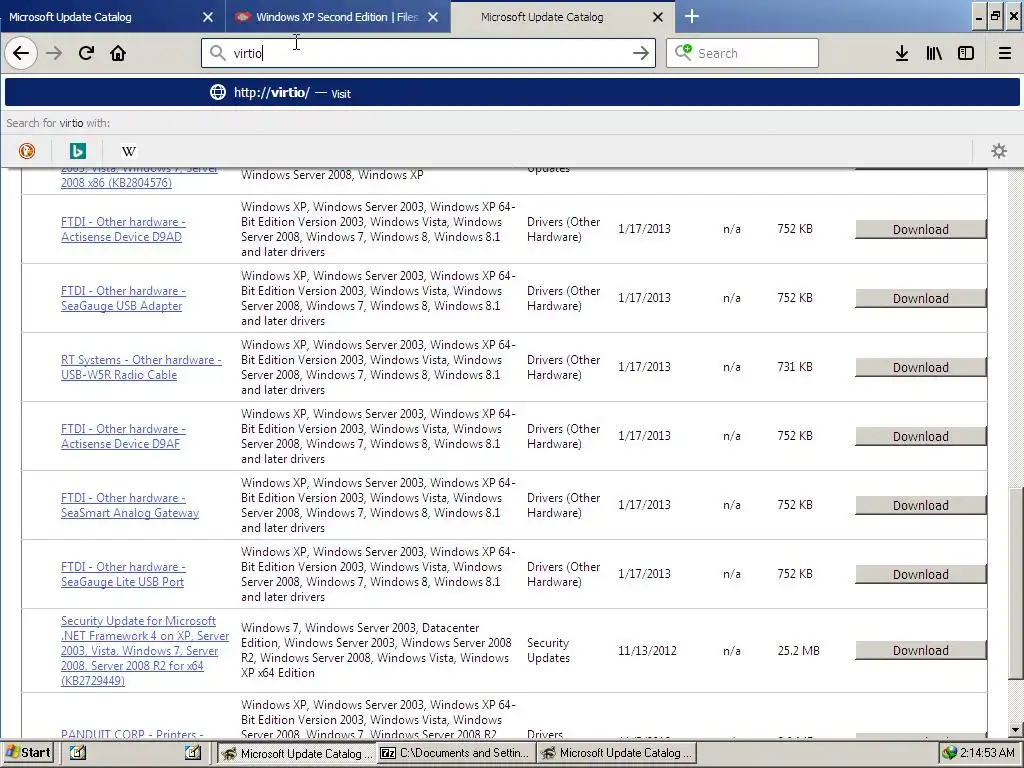
Task: Click the 11/13/2012 date cell
Action: click(x=647, y=650)
